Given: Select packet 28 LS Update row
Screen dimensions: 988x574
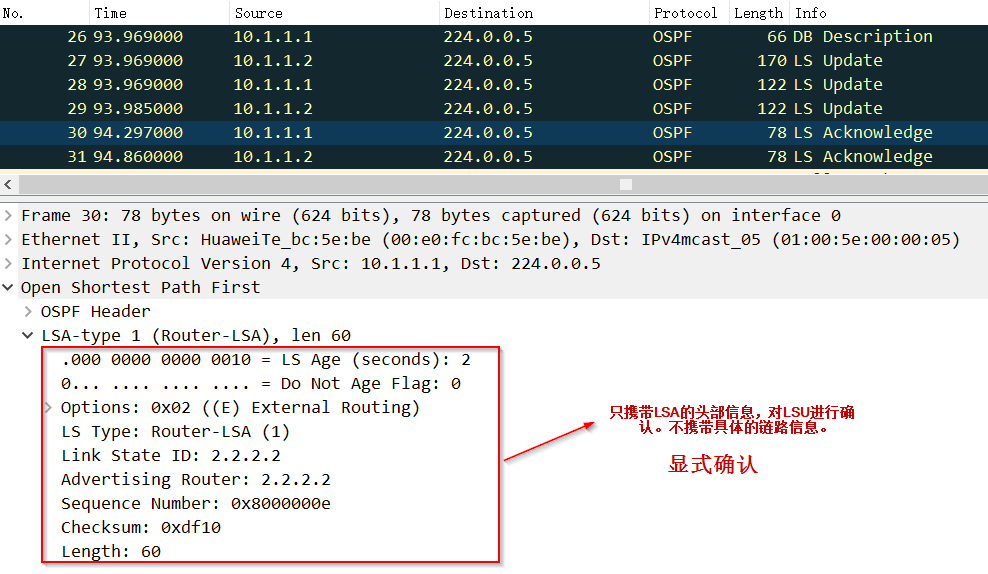Looking at the screenshot, I should (494, 84).
